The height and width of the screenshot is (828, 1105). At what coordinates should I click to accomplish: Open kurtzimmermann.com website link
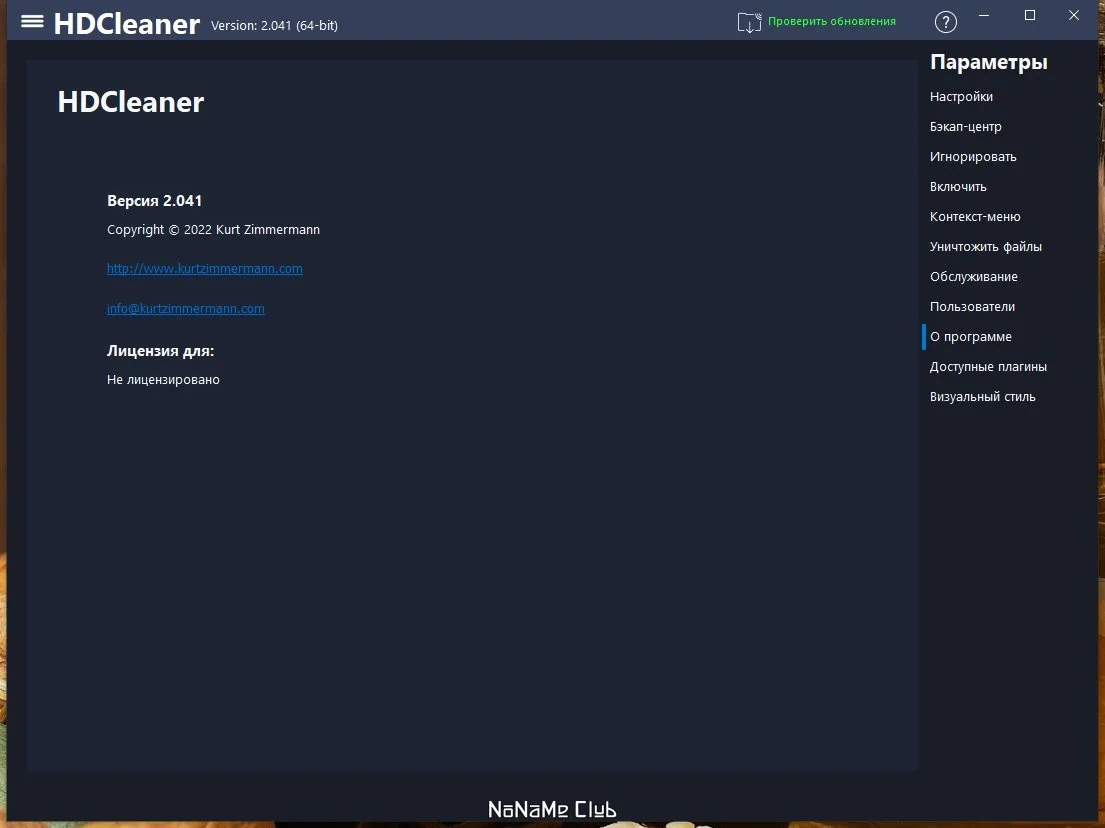(x=204, y=268)
